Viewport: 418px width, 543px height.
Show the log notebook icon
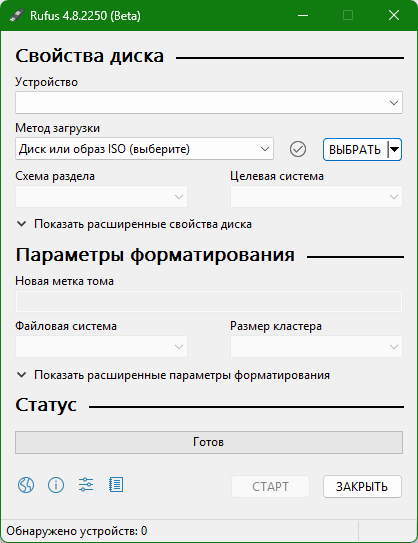pyautogui.click(x=116, y=484)
